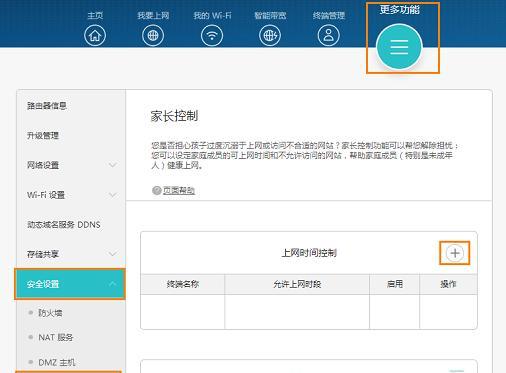Click the 安全设置 sidebar label
This screenshot has height=373, width=506.
point(43,284)
